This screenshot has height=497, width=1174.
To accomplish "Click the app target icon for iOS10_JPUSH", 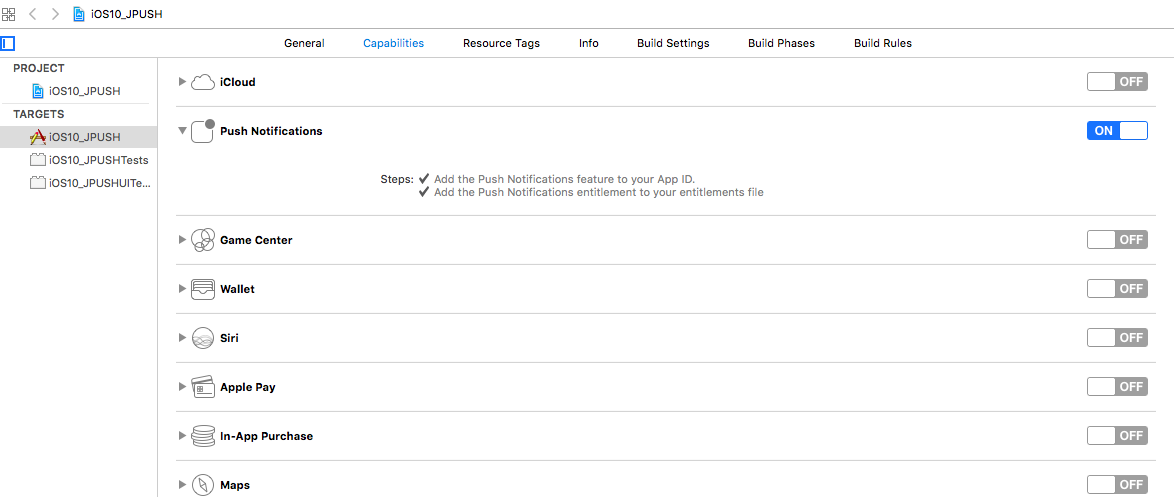I will pyautogui.click(x=37, y=137).
